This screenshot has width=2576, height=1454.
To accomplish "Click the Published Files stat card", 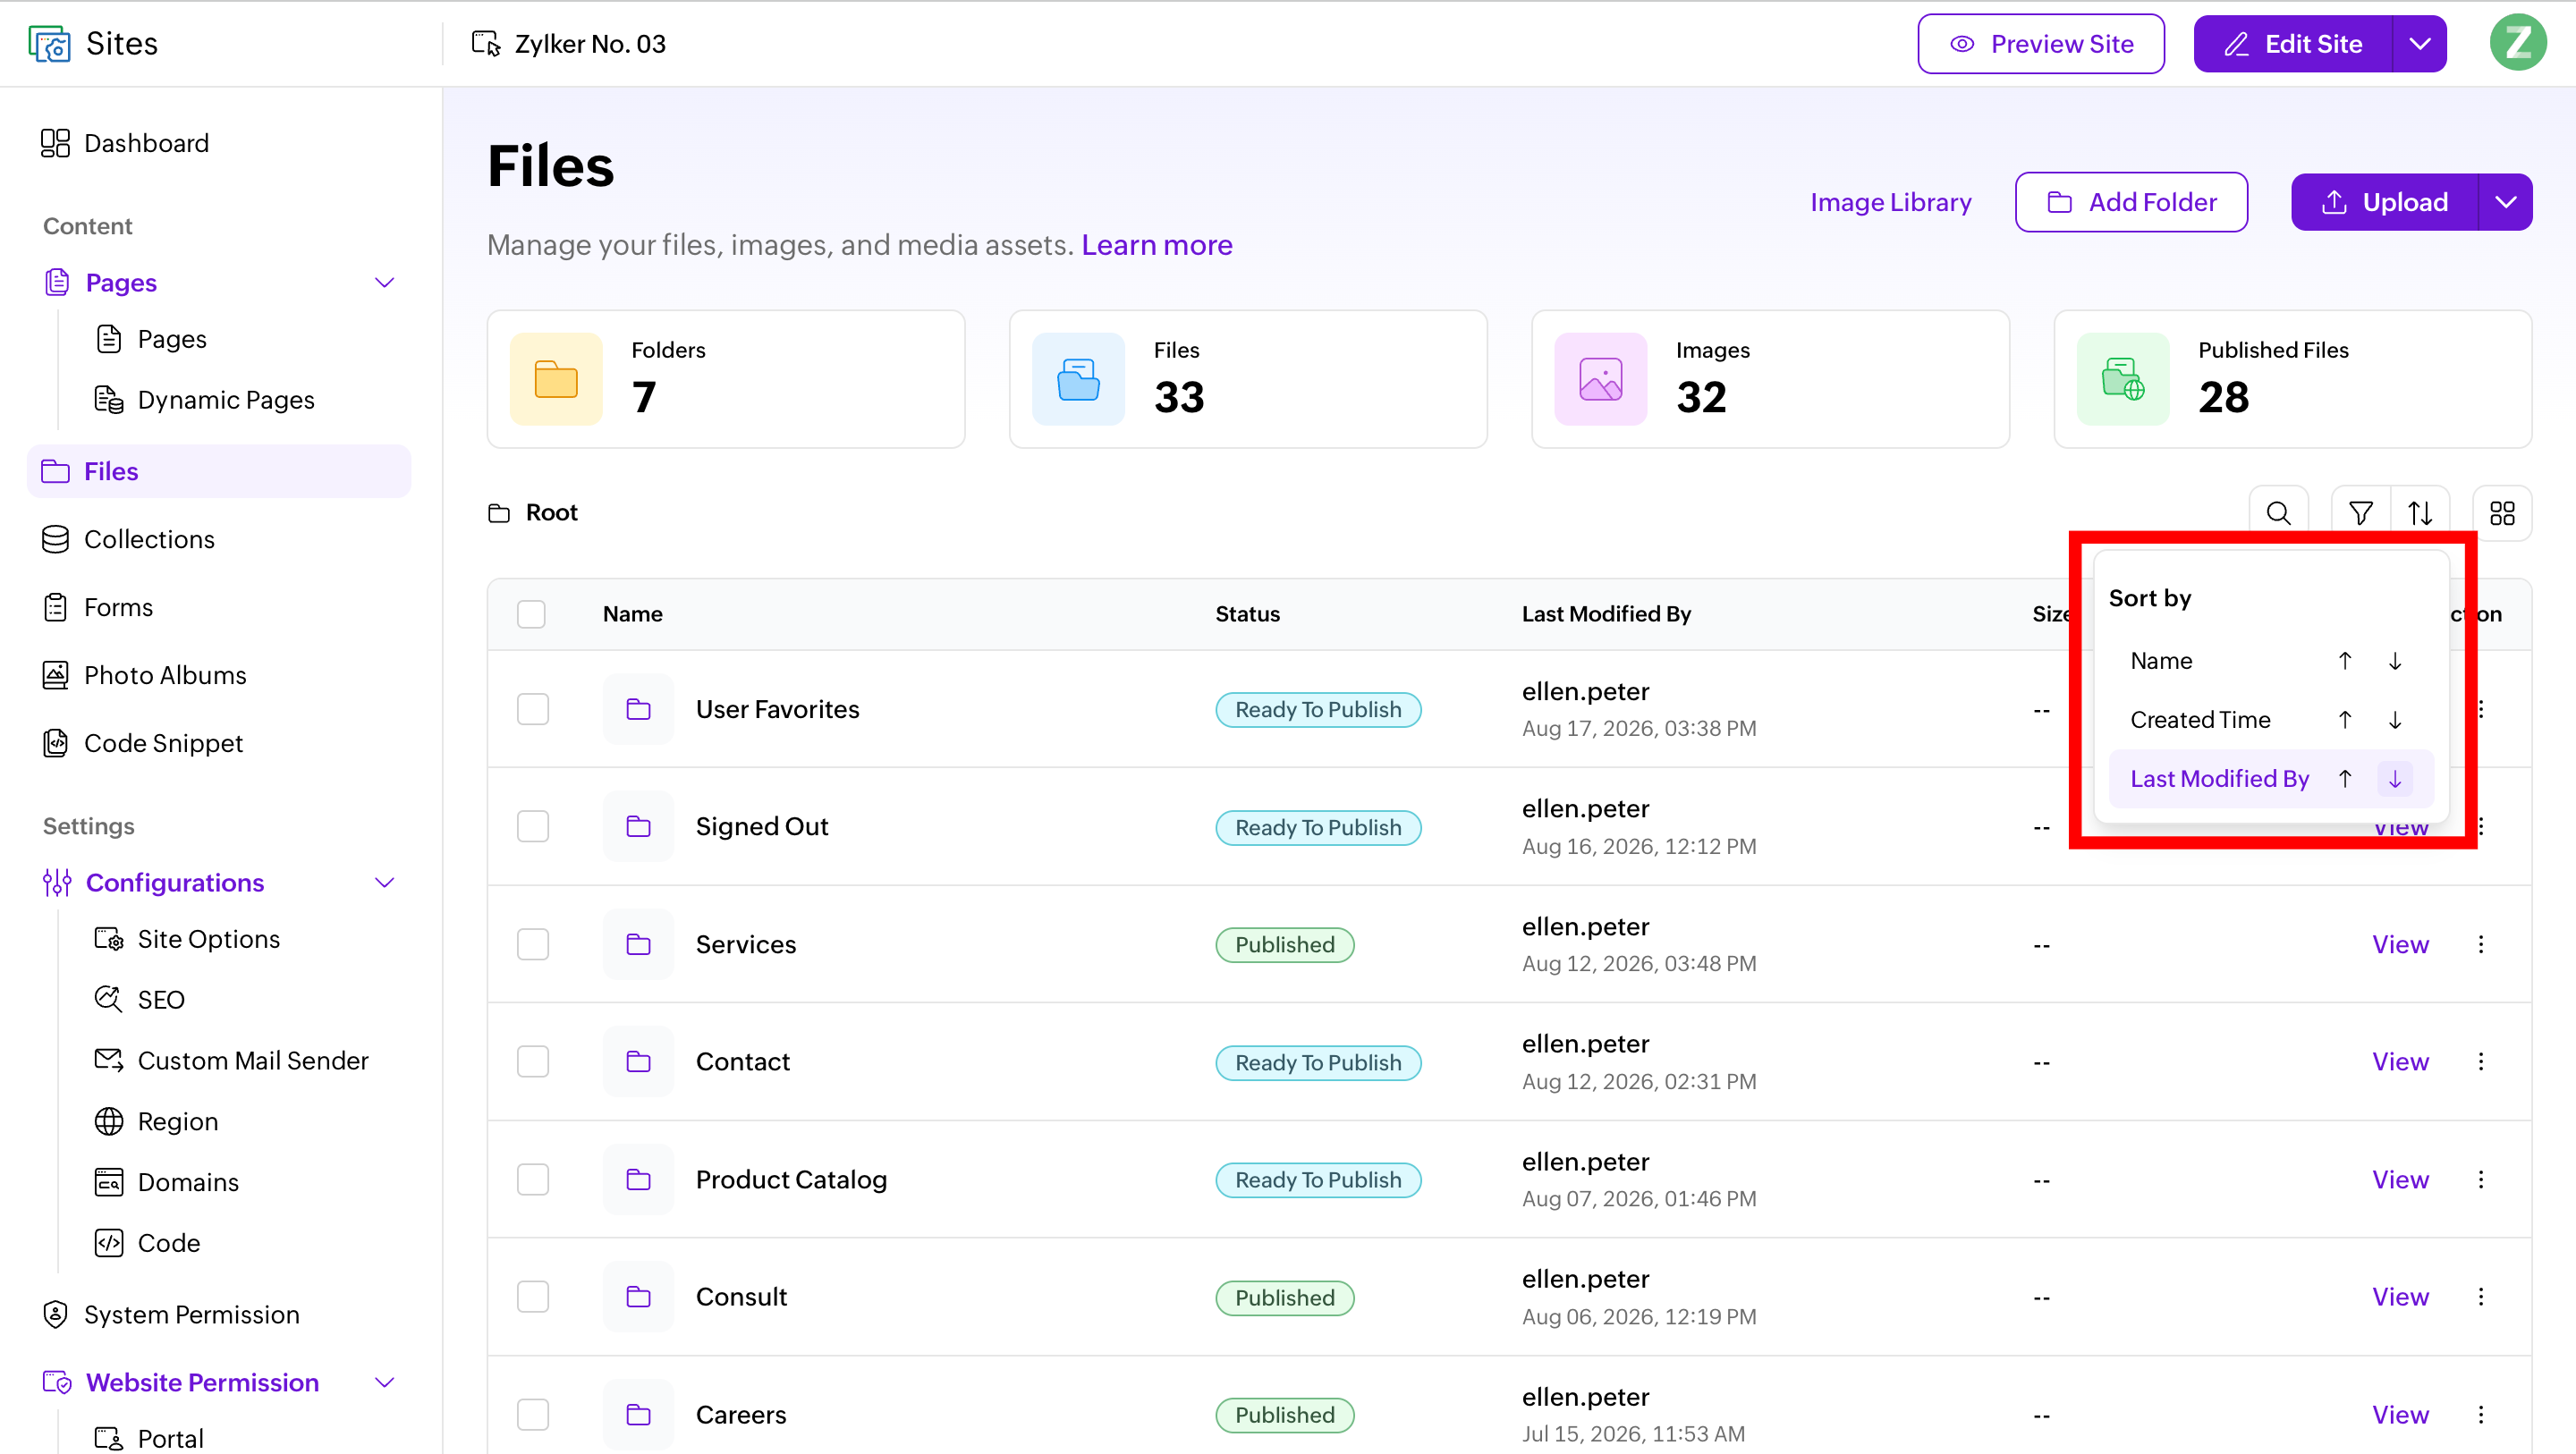I will click(x=2292, y=379).
